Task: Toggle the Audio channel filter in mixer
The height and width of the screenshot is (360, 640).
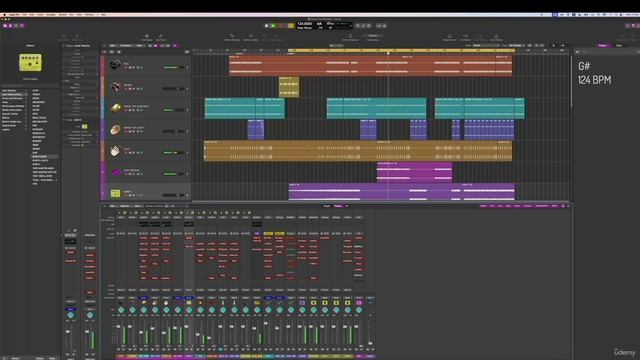Action: coord(483,206)
